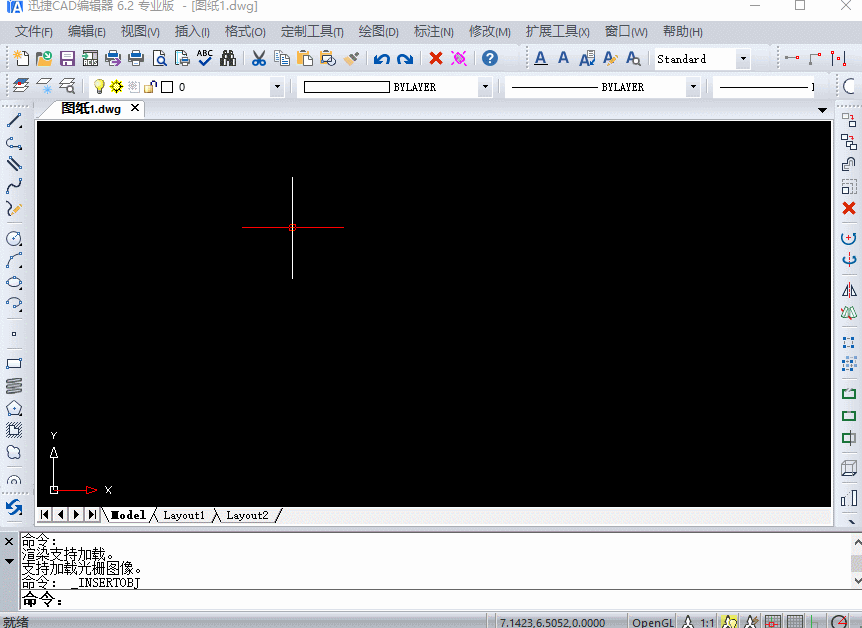Toggle the layer lock padlock
The image size is (862, 628).
click(150, 86)
